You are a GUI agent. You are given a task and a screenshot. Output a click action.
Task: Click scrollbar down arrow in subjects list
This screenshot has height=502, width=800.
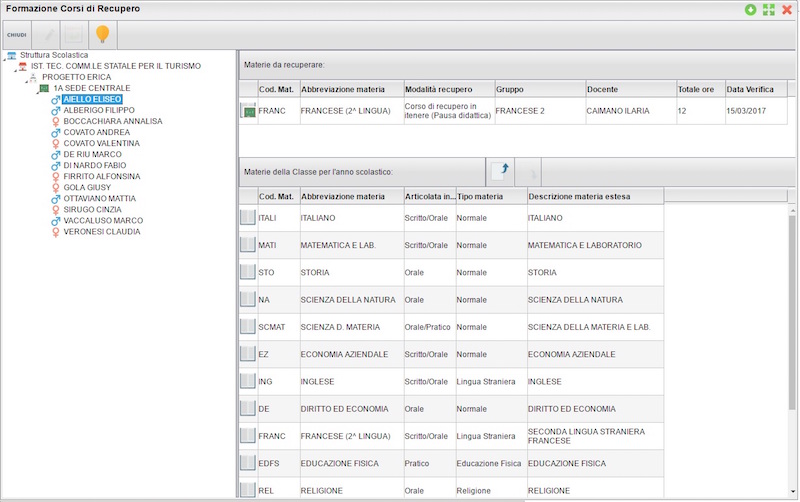[792, 492]
